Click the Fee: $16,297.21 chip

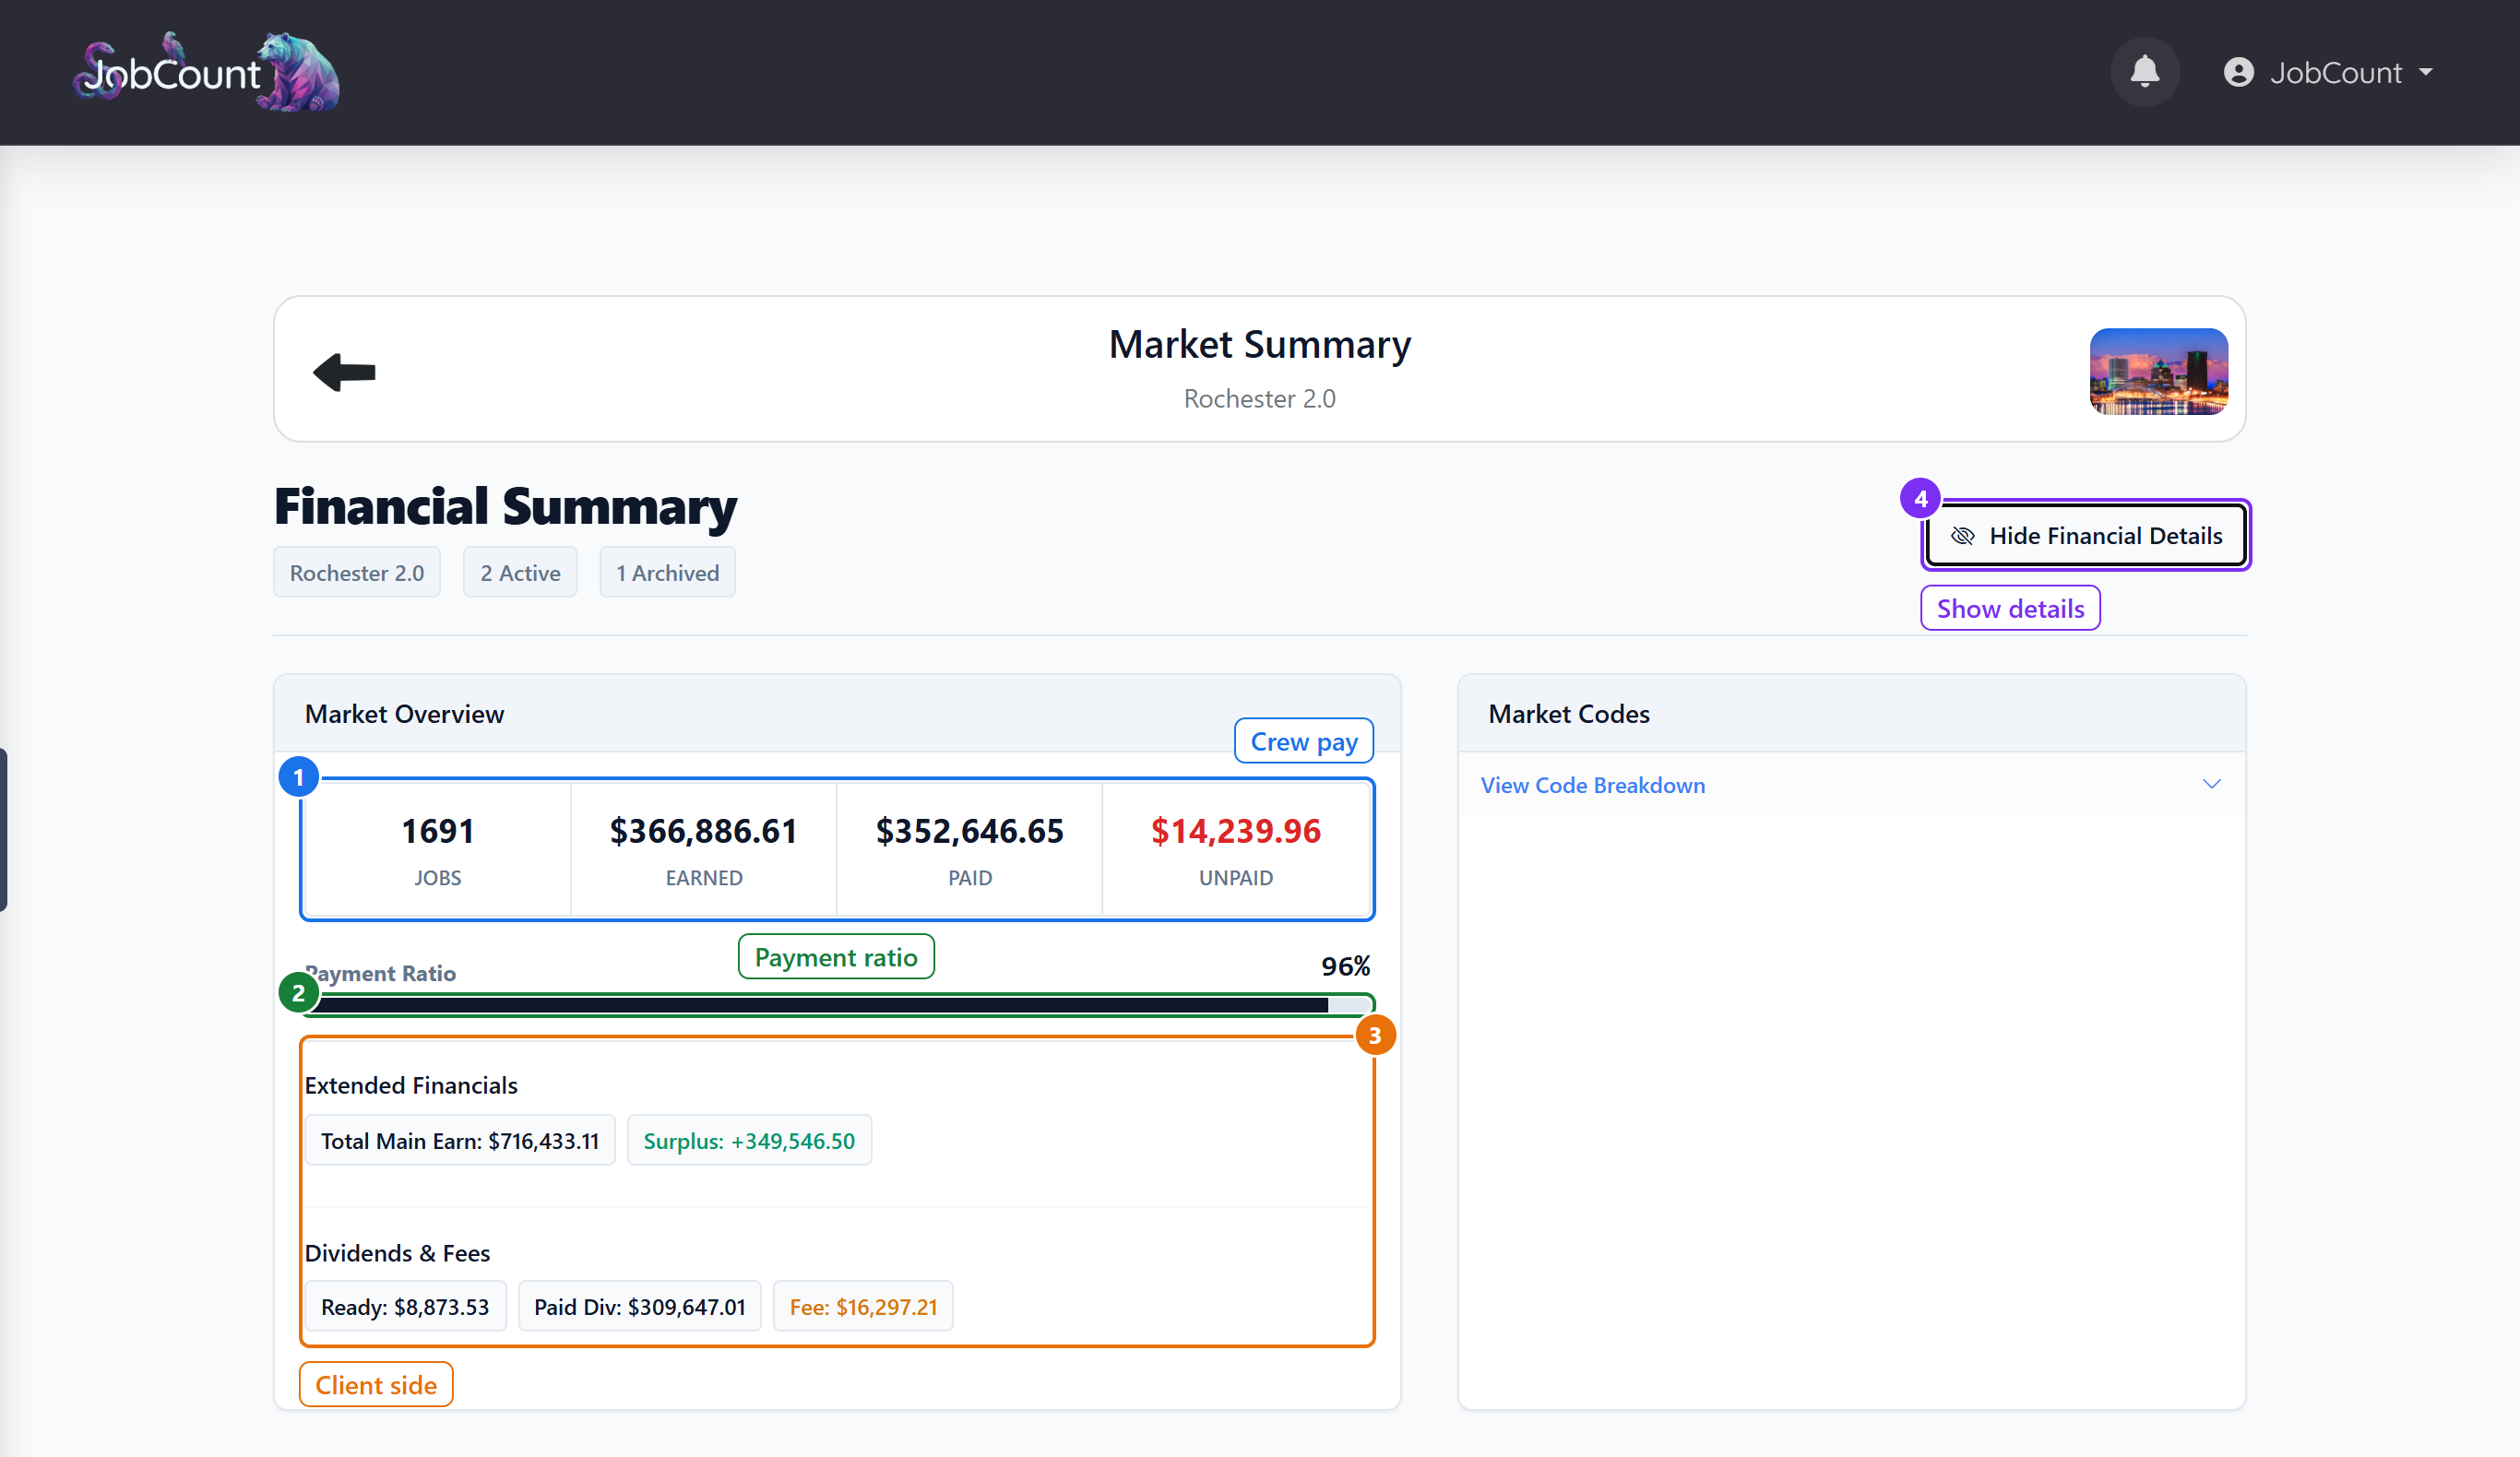[x=863, y=1306]
